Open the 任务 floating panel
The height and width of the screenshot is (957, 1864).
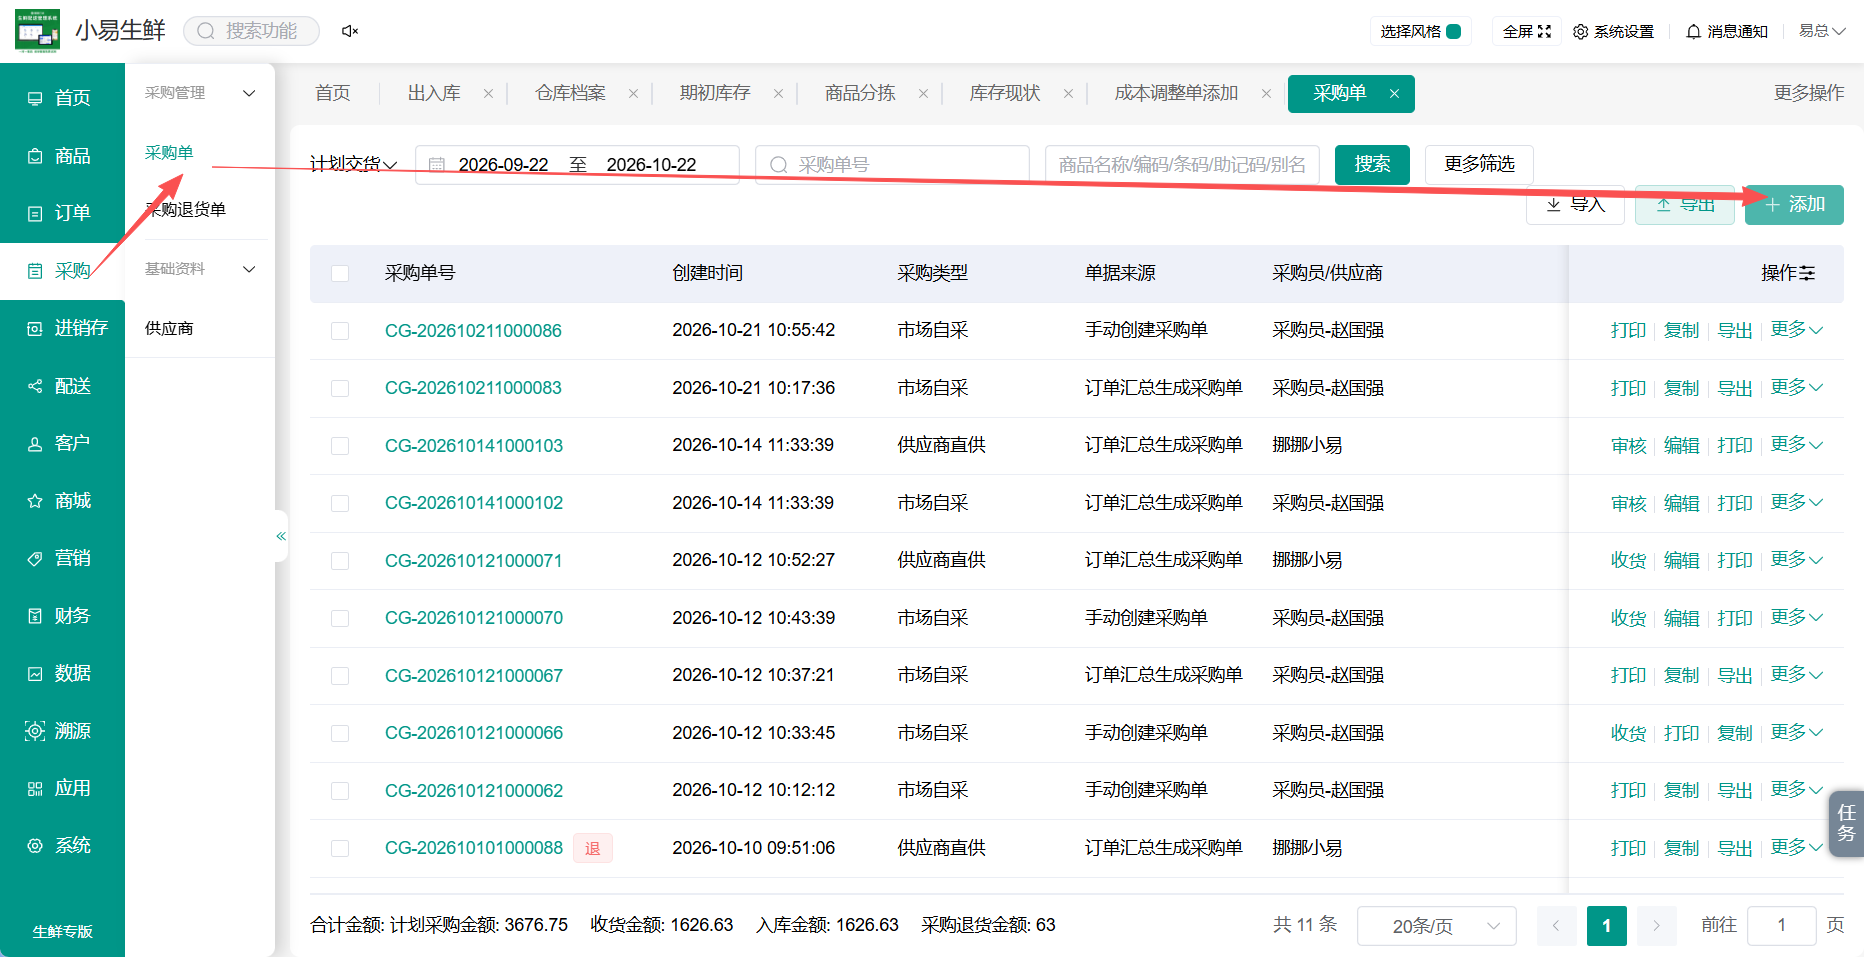[x=1846, y=824]
